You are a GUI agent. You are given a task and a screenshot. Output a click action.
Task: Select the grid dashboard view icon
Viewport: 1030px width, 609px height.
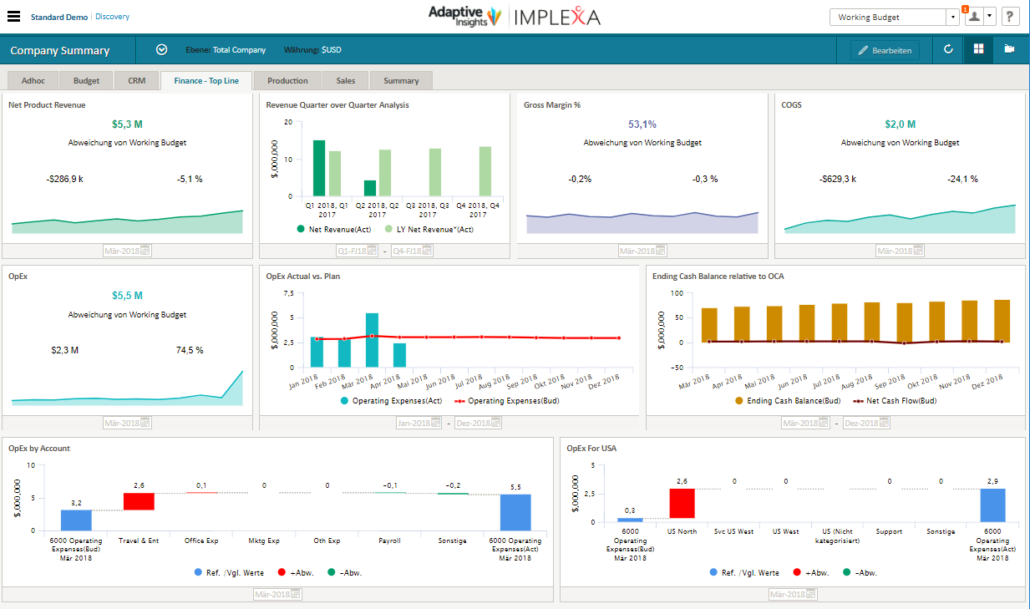(979, 49)
